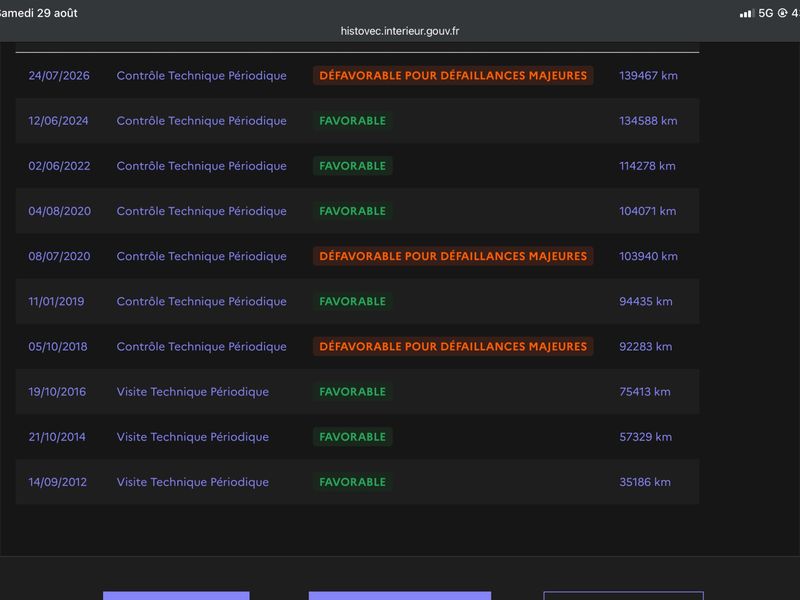Click the FAVORABLE badge for 19/10/2016
This screenshot has height=600, width=800.
click(353, 392)
